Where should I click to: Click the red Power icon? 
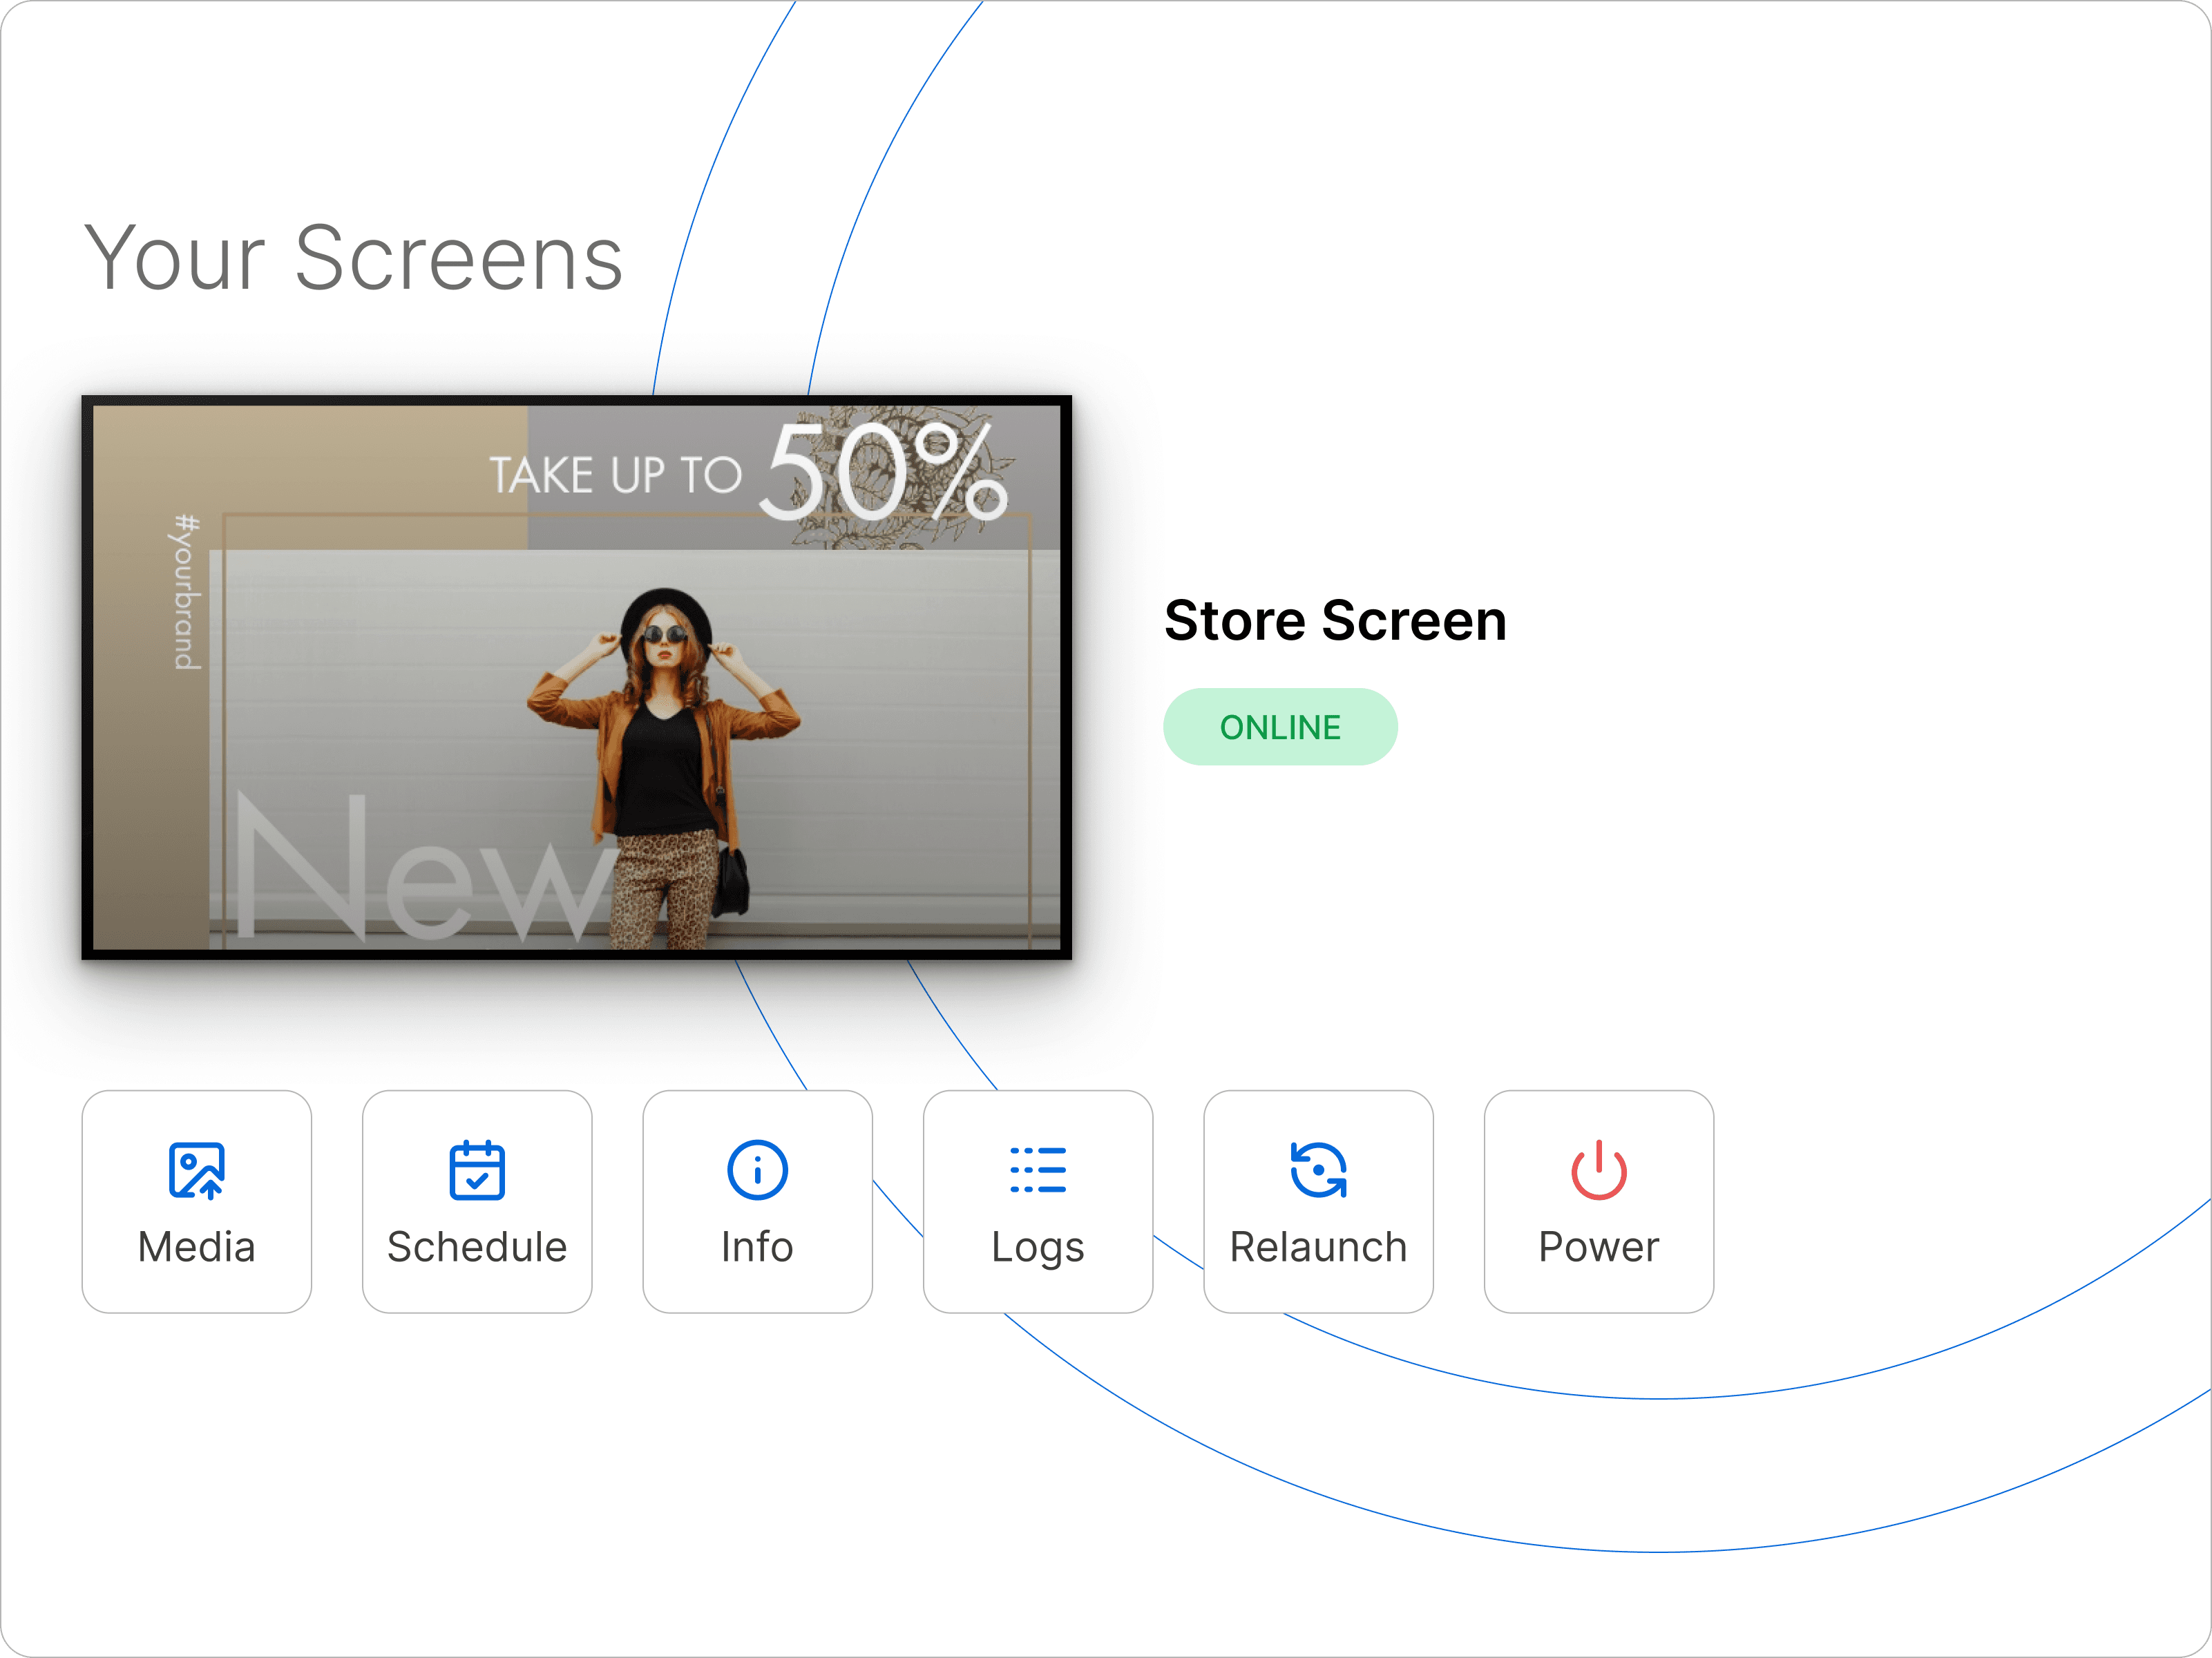coord(1598,1169)
